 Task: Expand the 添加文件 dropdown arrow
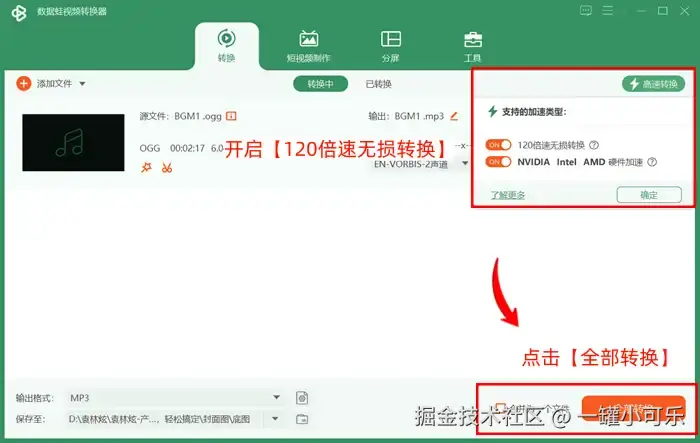tap(82, 84)
